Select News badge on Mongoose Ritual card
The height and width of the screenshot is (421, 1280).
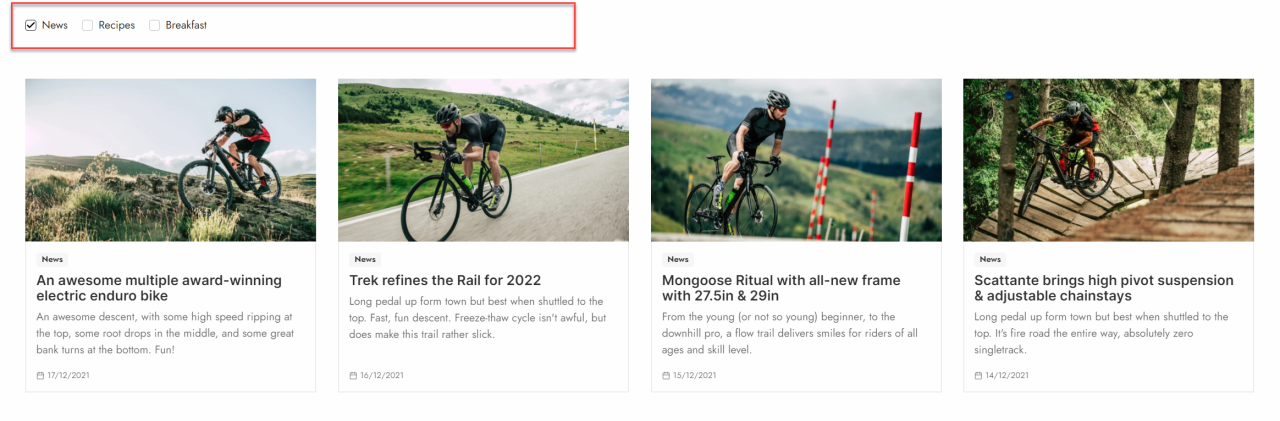[x=678, y=259]
